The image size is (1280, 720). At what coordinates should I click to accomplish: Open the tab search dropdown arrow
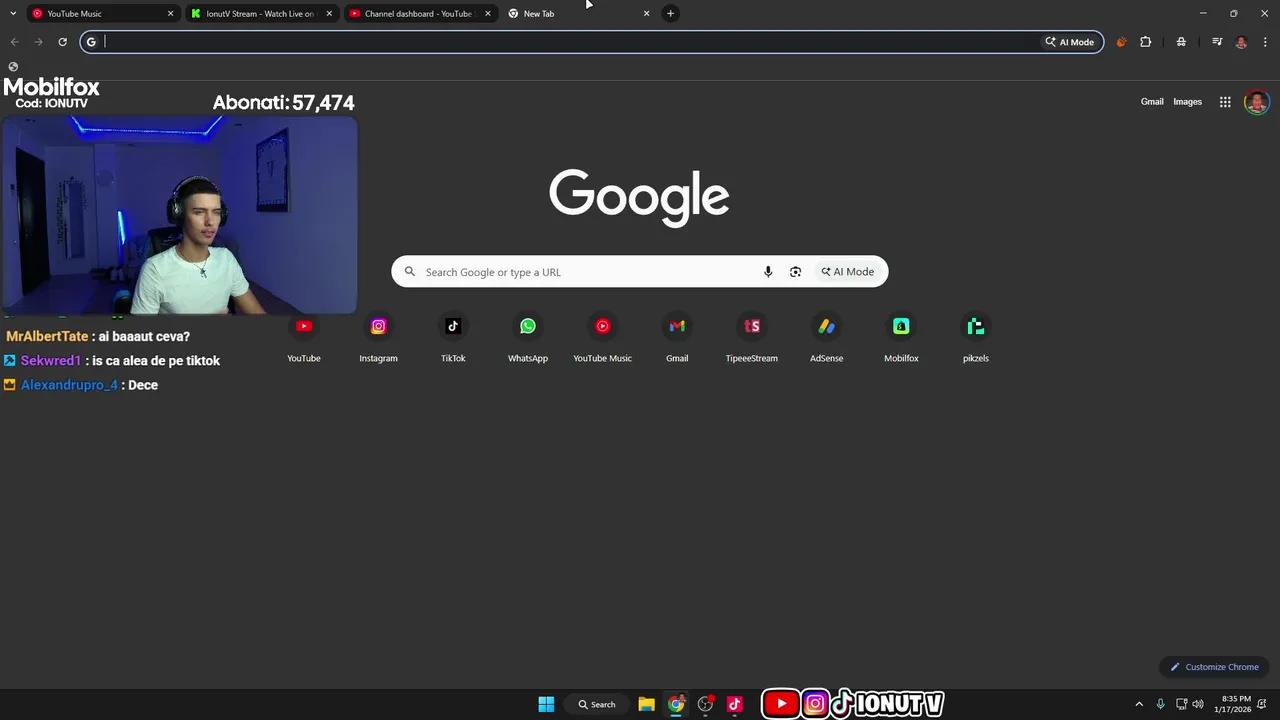(x=13, y=13)
